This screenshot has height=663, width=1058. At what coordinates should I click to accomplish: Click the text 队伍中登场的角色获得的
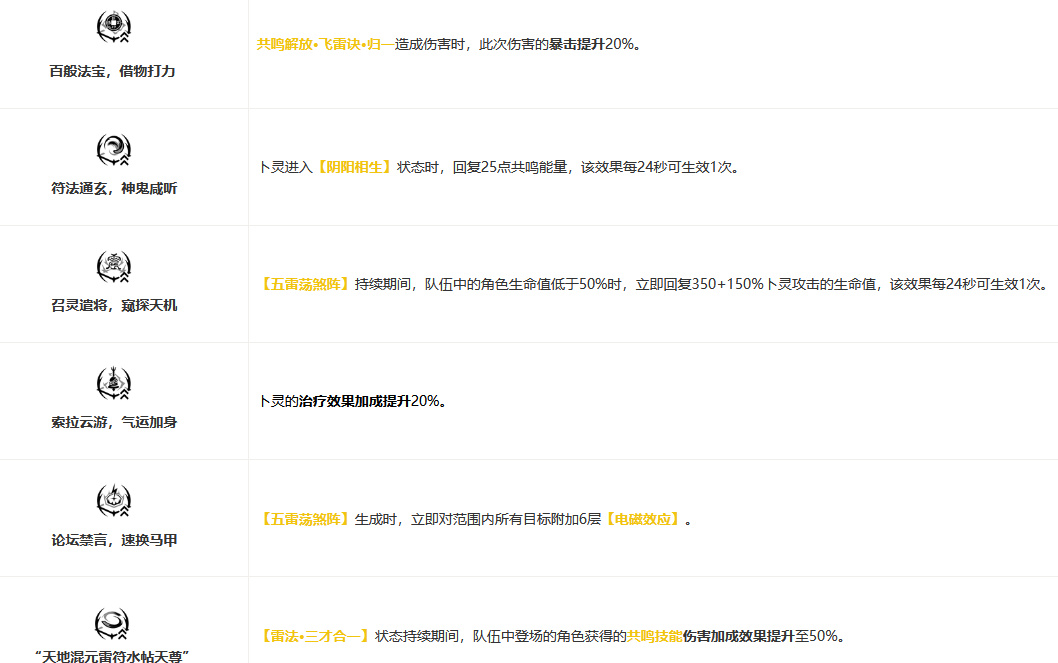549,636
